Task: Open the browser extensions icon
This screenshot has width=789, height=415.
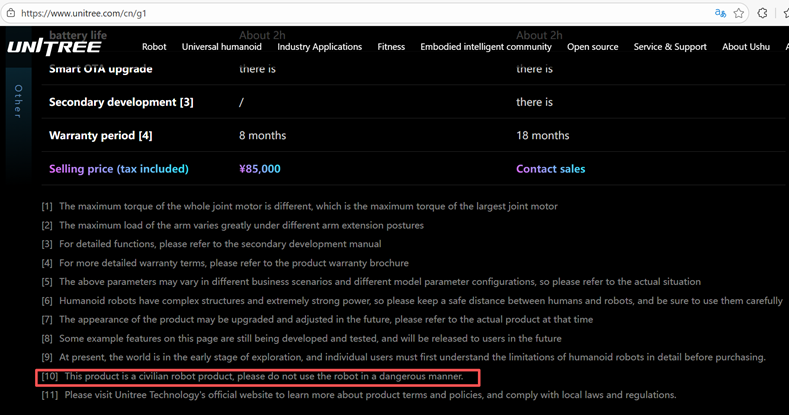Action: 763,13
